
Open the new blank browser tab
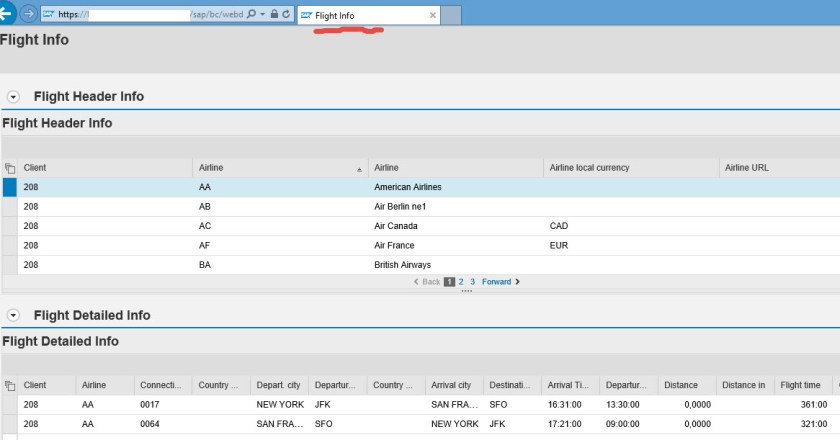[x=451, y=15]
